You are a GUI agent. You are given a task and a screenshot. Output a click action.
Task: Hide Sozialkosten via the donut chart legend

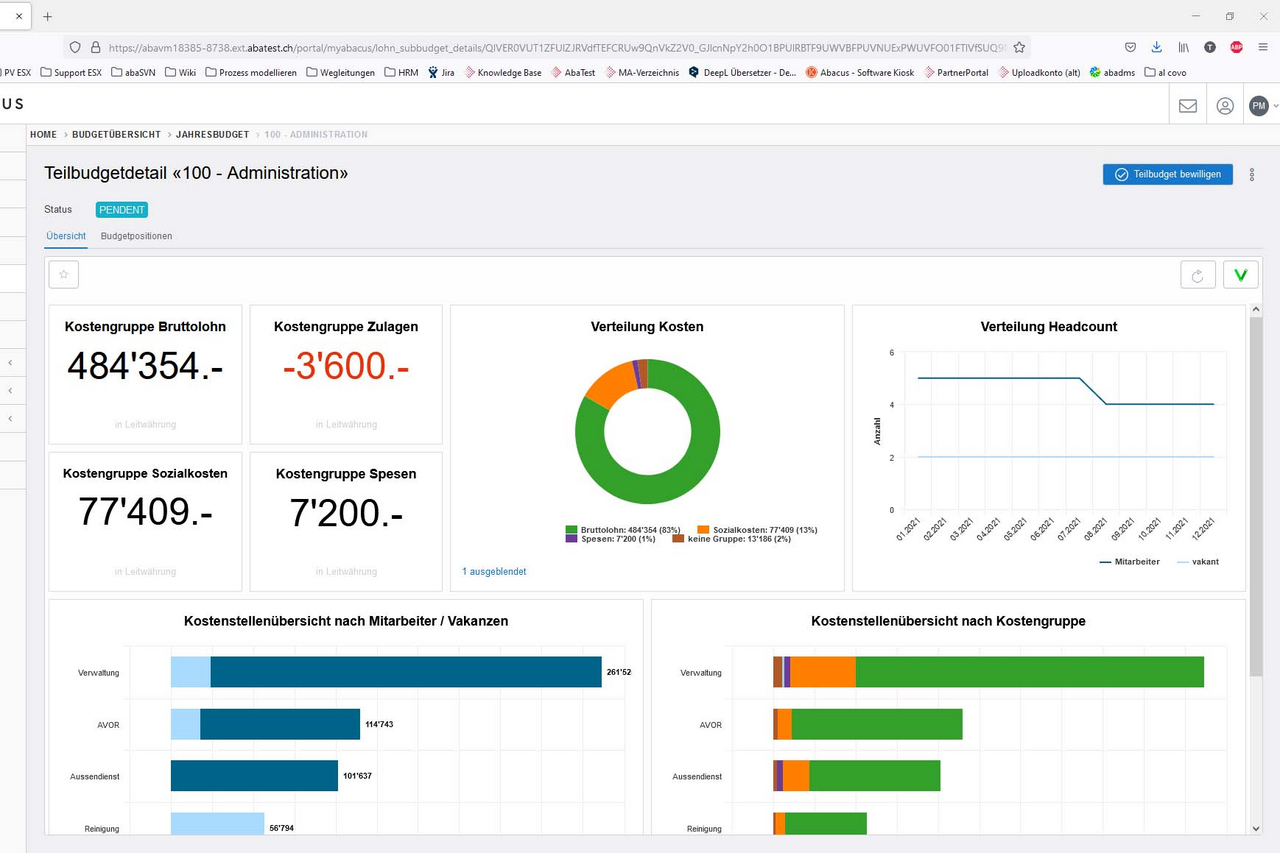point(756,529)
